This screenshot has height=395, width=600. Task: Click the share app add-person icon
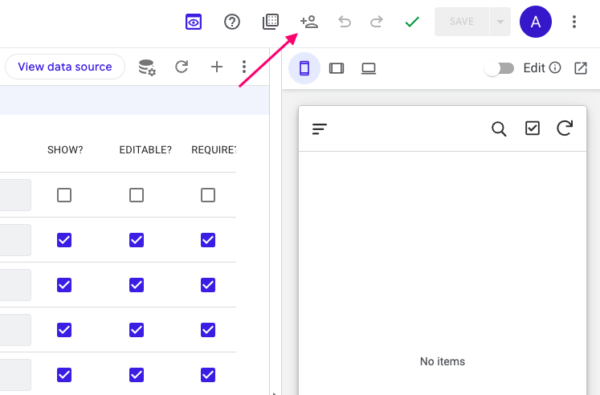point(309,22)
